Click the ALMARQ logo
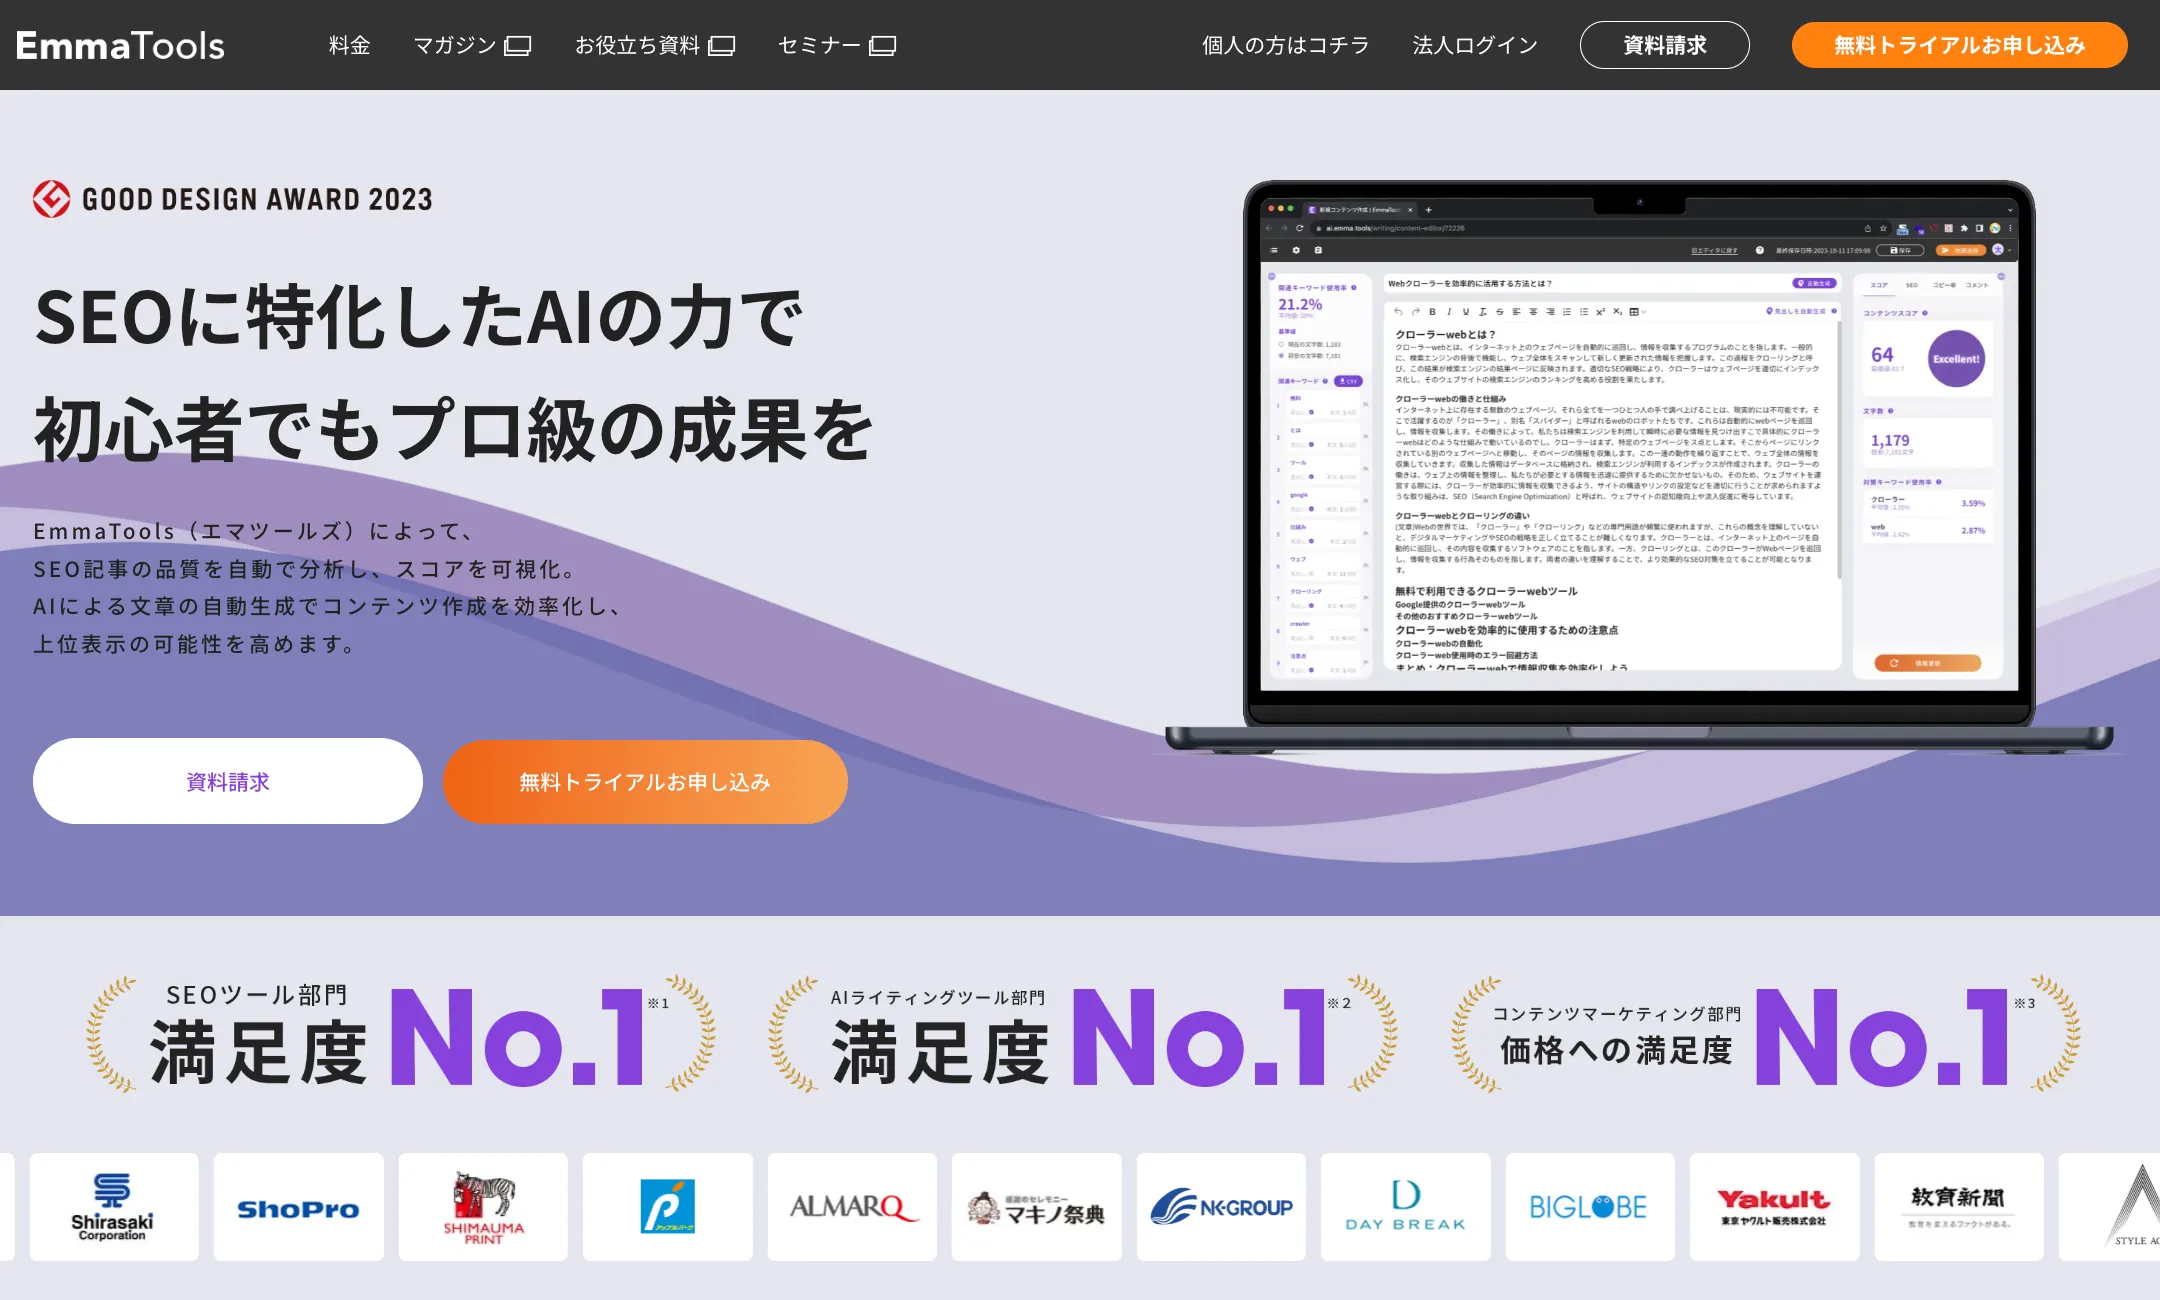Viewport: 2160px width, 1300px height. coord(852,1206)
